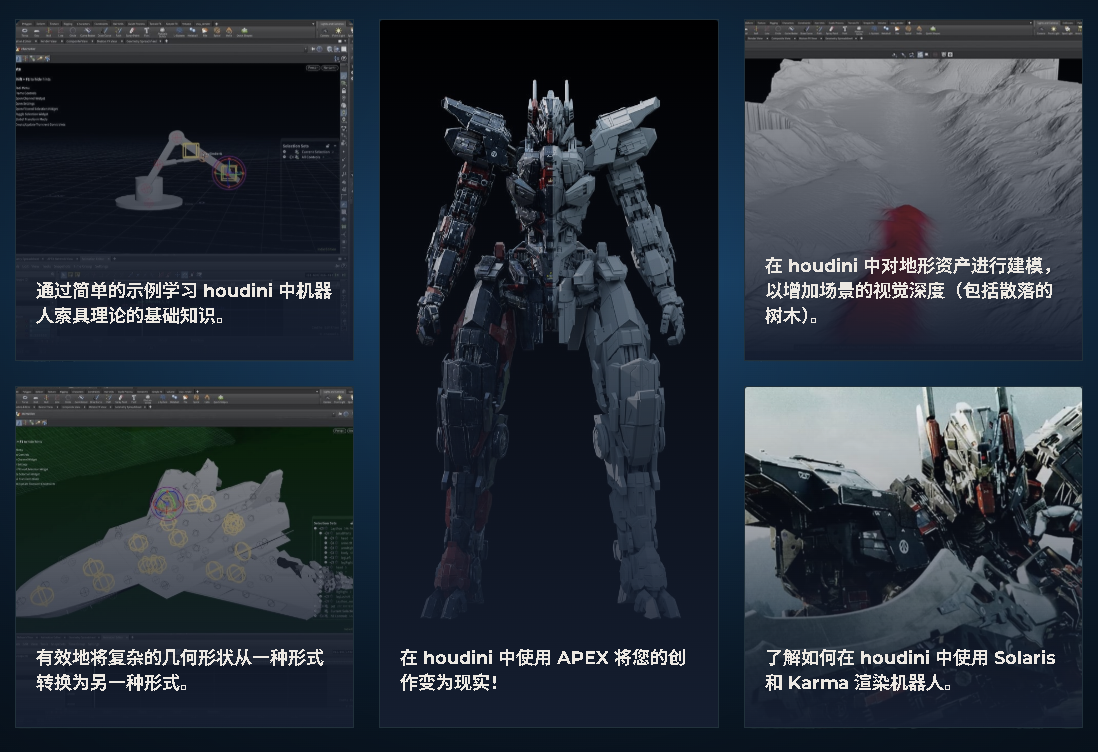
Task: Open the standing mech robot APEX card
Action: 549,373
